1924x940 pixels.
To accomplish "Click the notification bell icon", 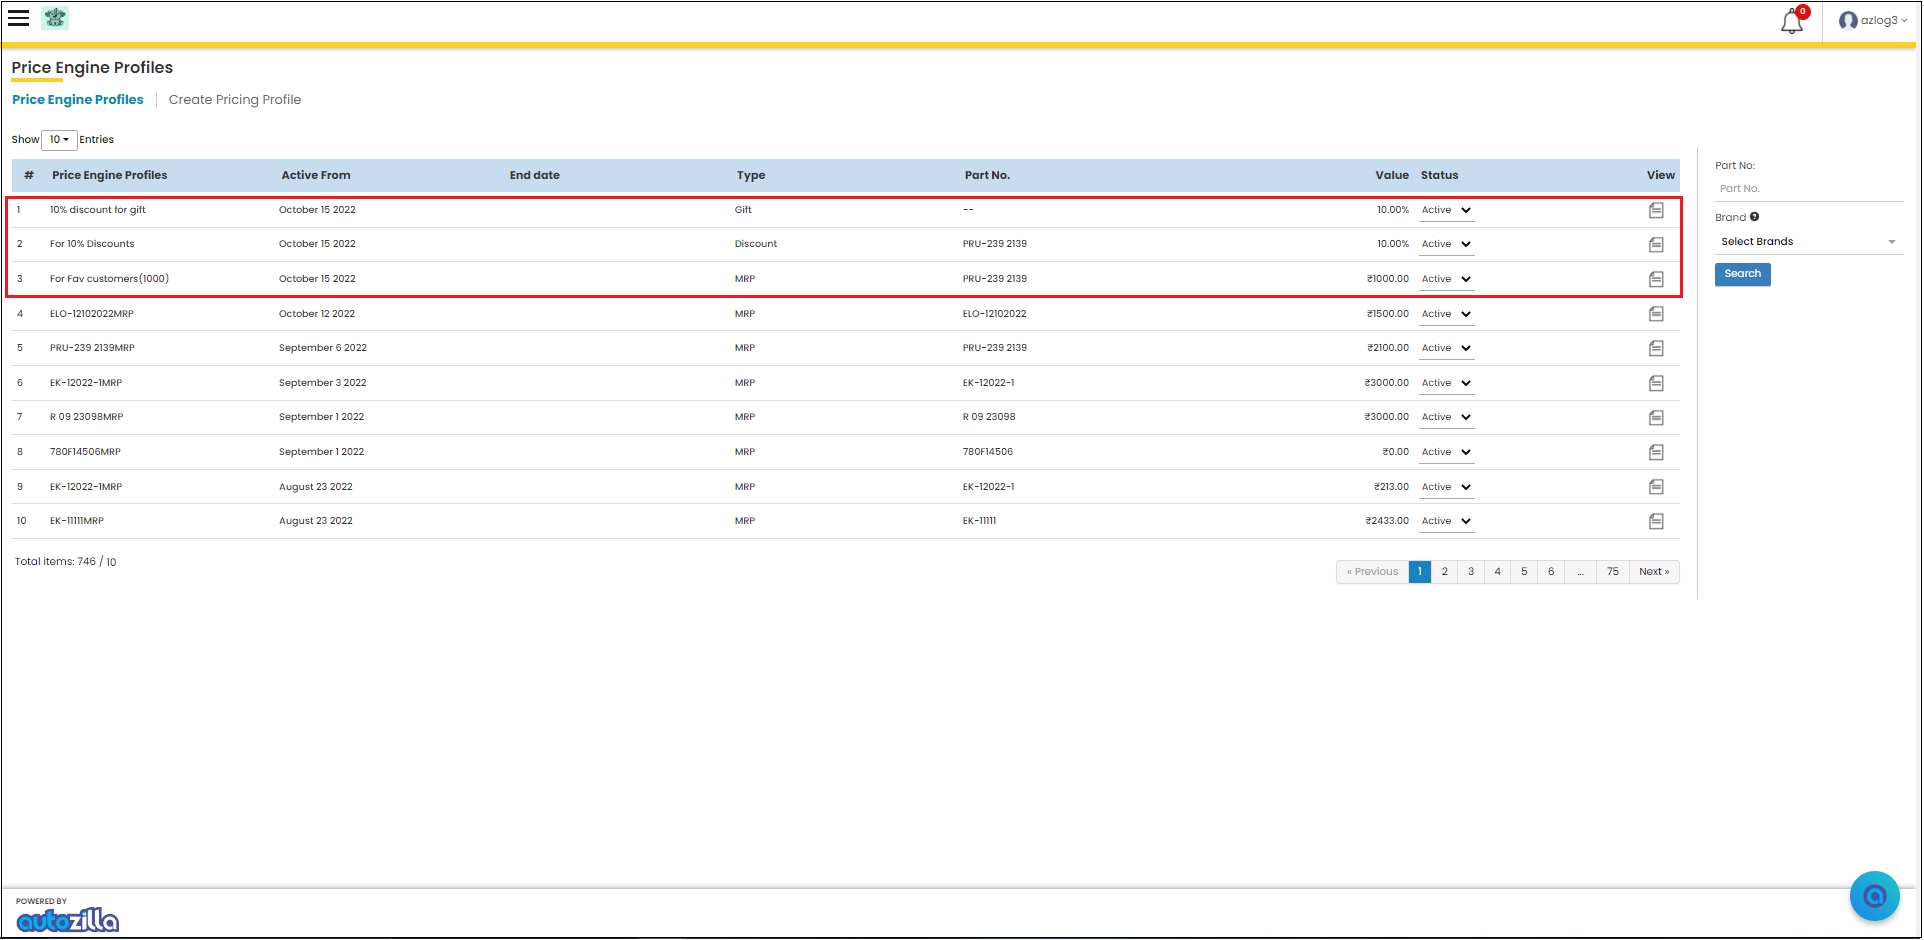I will pyautogui.click(x=1791, y=22).
